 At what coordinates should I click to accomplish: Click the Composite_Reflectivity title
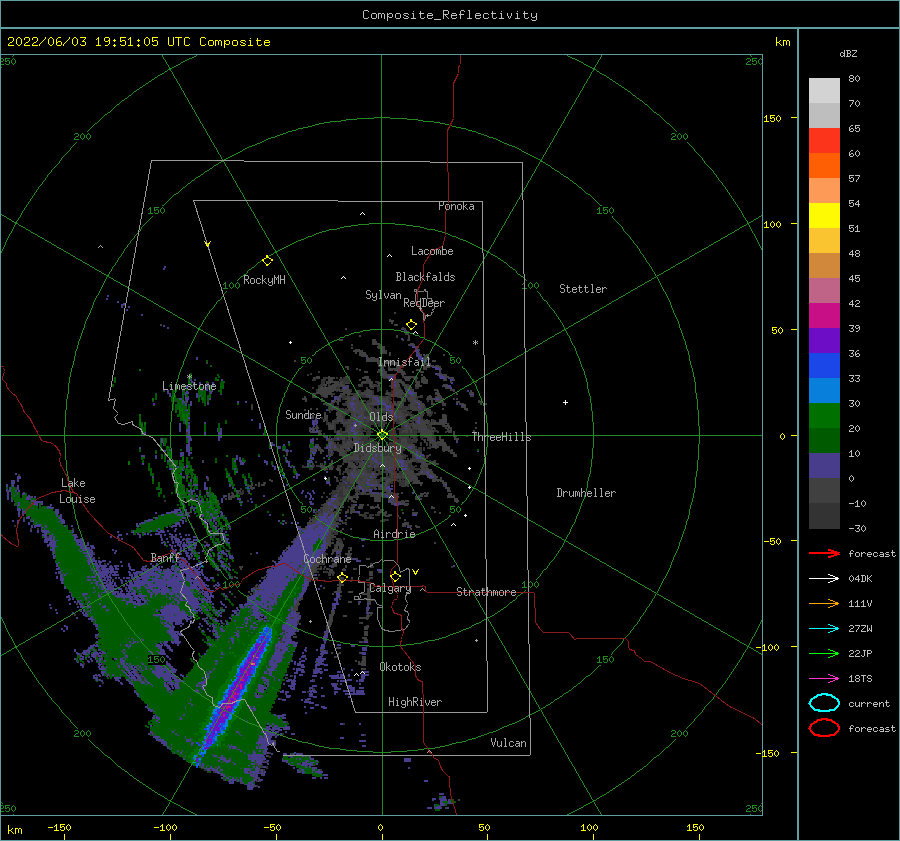(449, 15)
